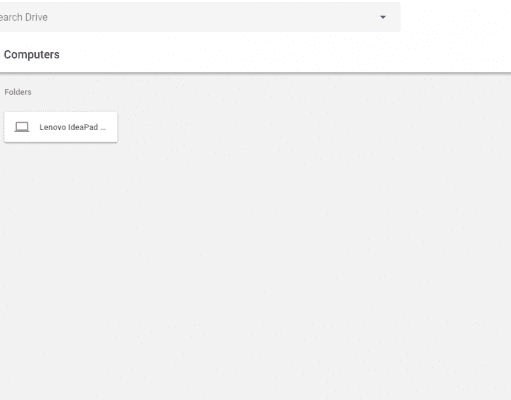511x400 pixels.
Task: Expand advanced search filters in Search Drive bar
Action: [383, 17]
